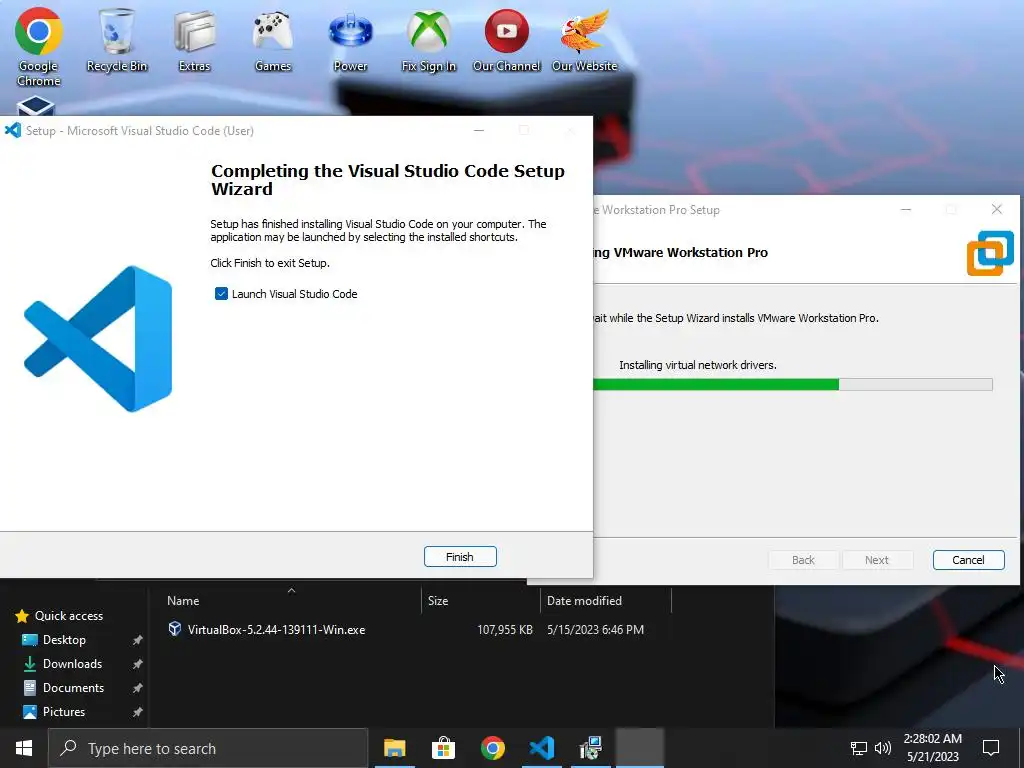
Task: Select the Games desktop icon
Action: (x=273, y=41)
